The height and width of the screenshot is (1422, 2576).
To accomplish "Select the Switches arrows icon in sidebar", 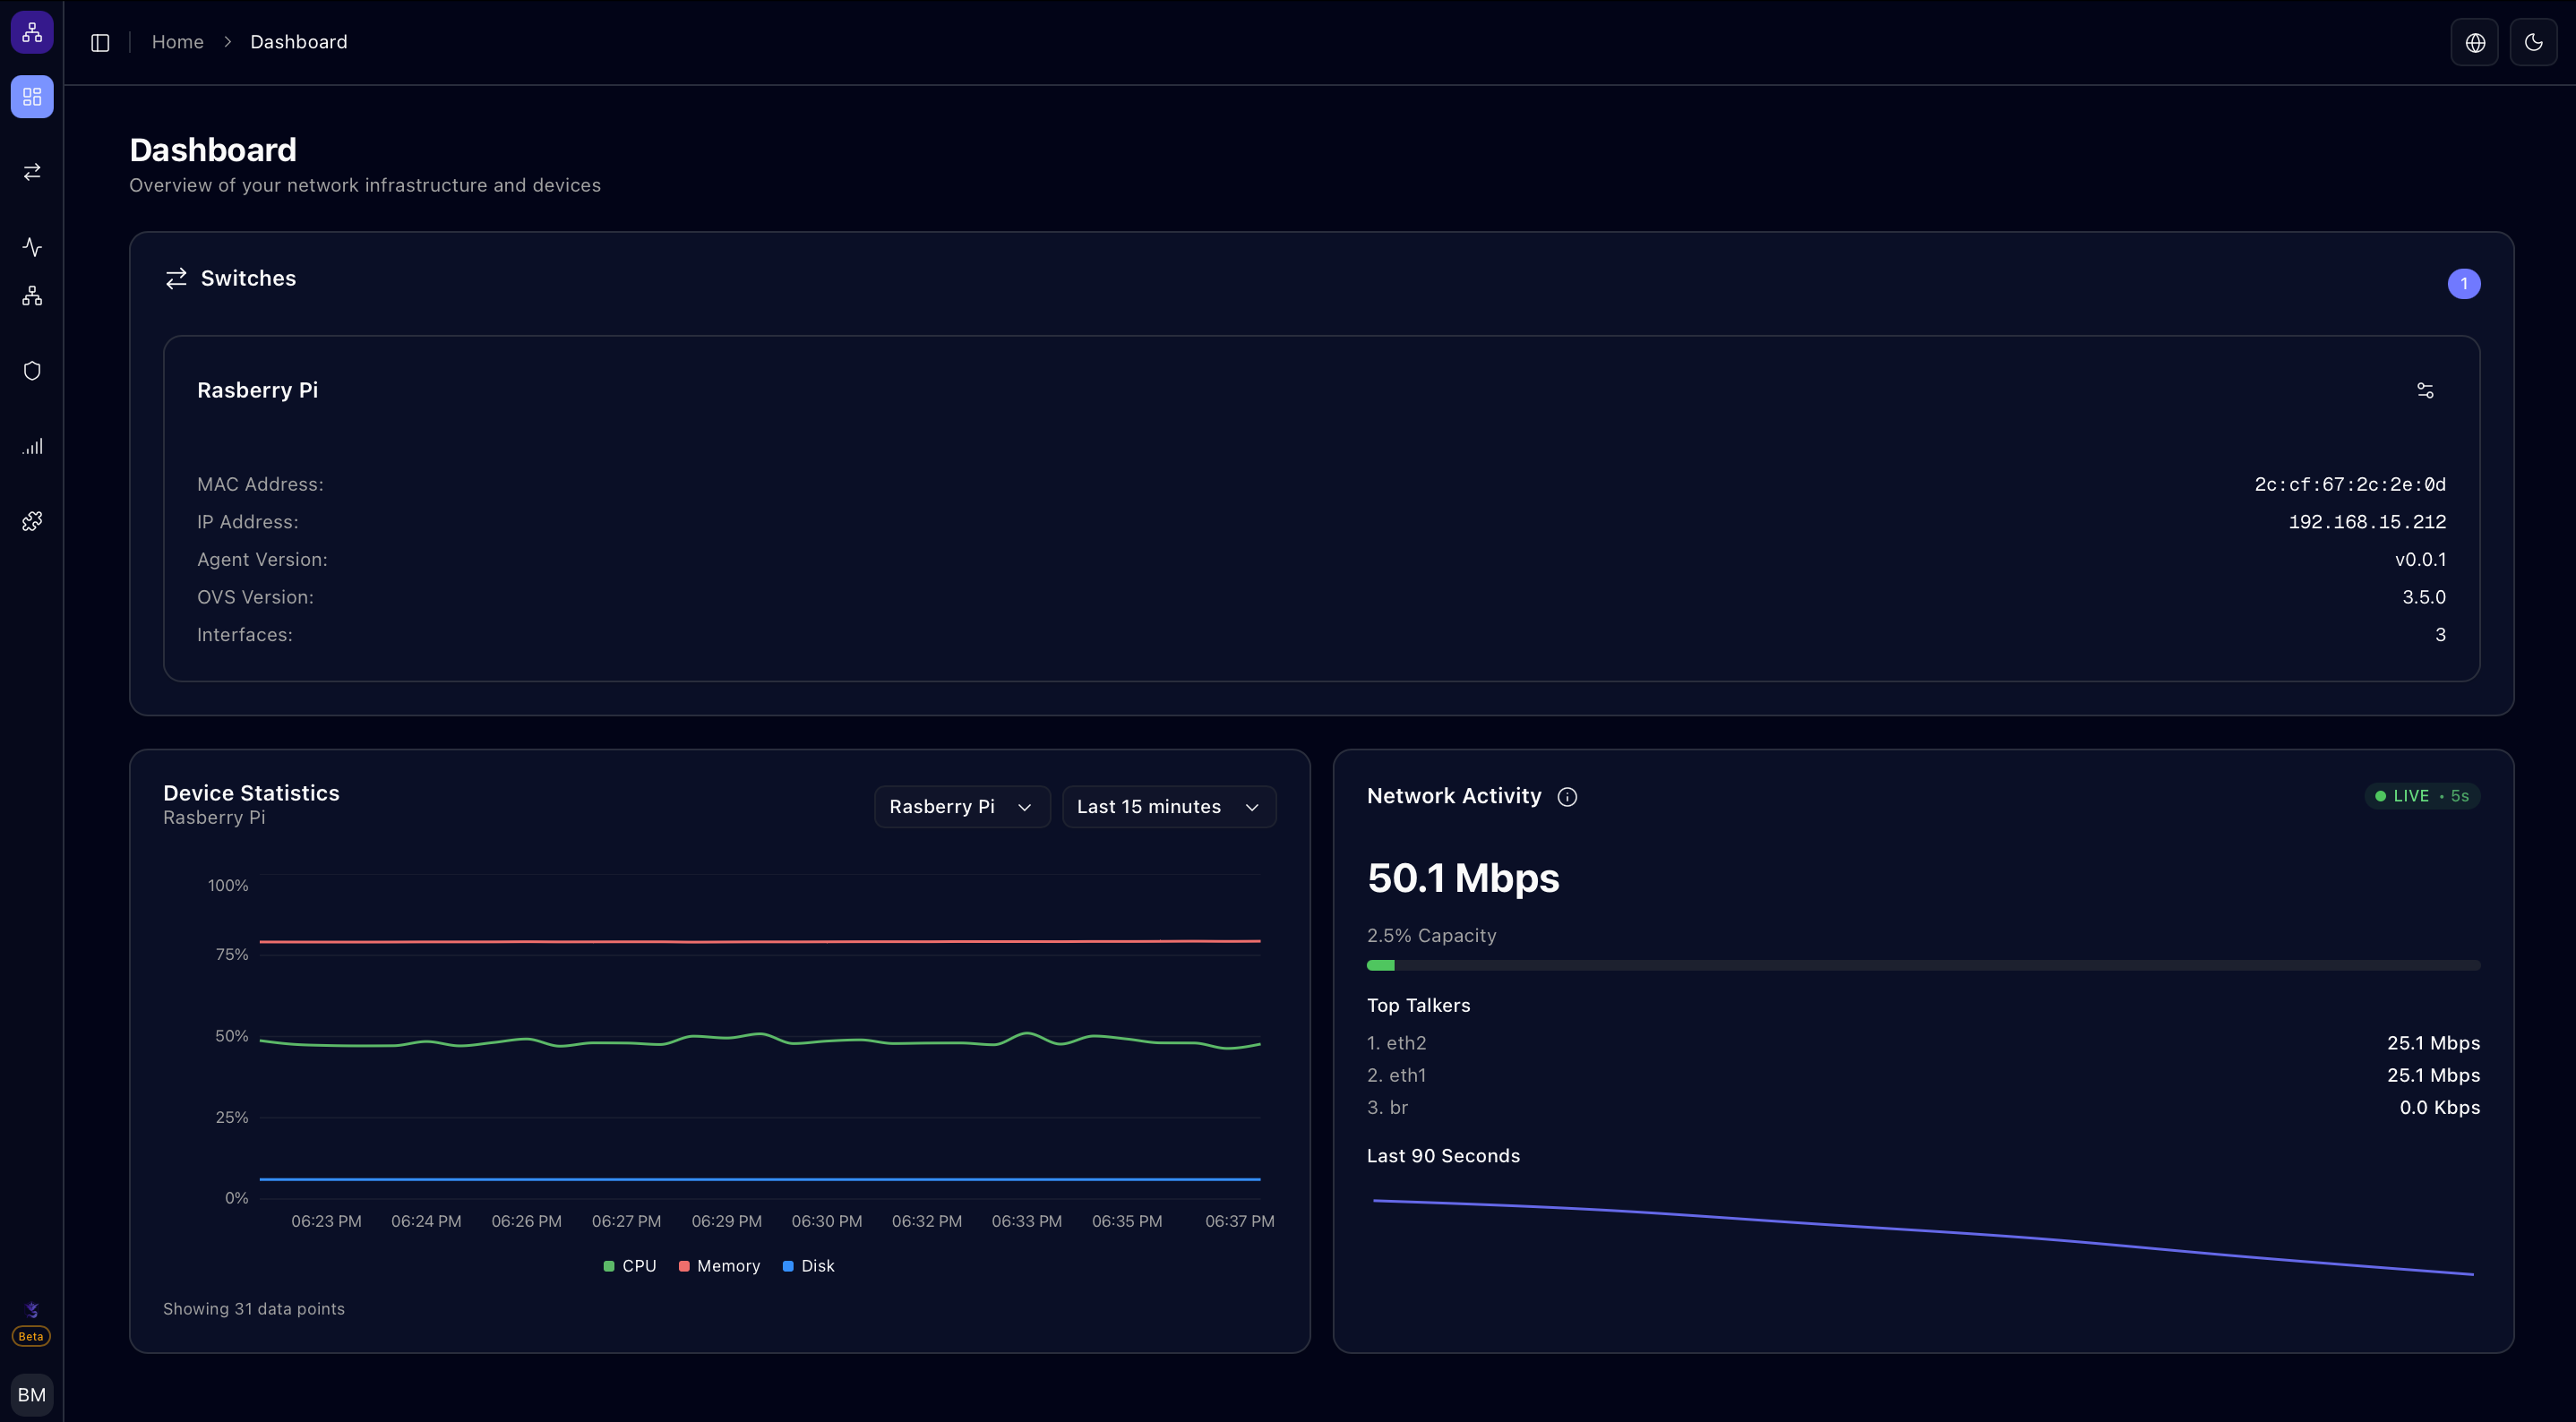I will 31,171.
